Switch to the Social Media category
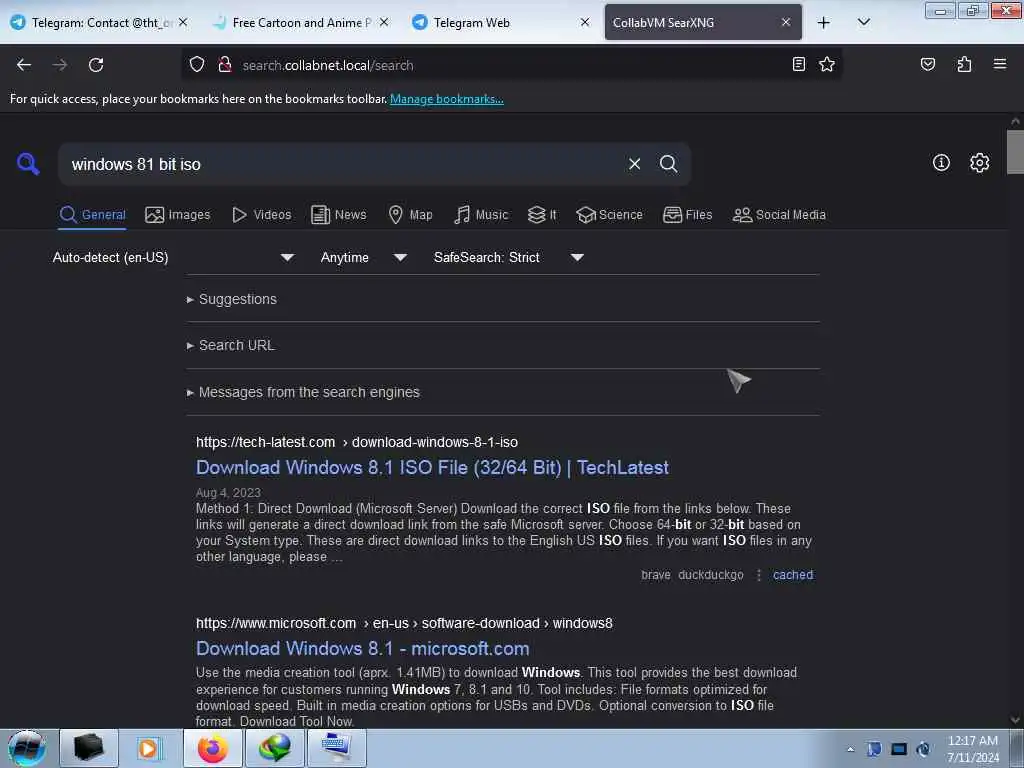The image size is (1024, 768). [x=779, y=215]
